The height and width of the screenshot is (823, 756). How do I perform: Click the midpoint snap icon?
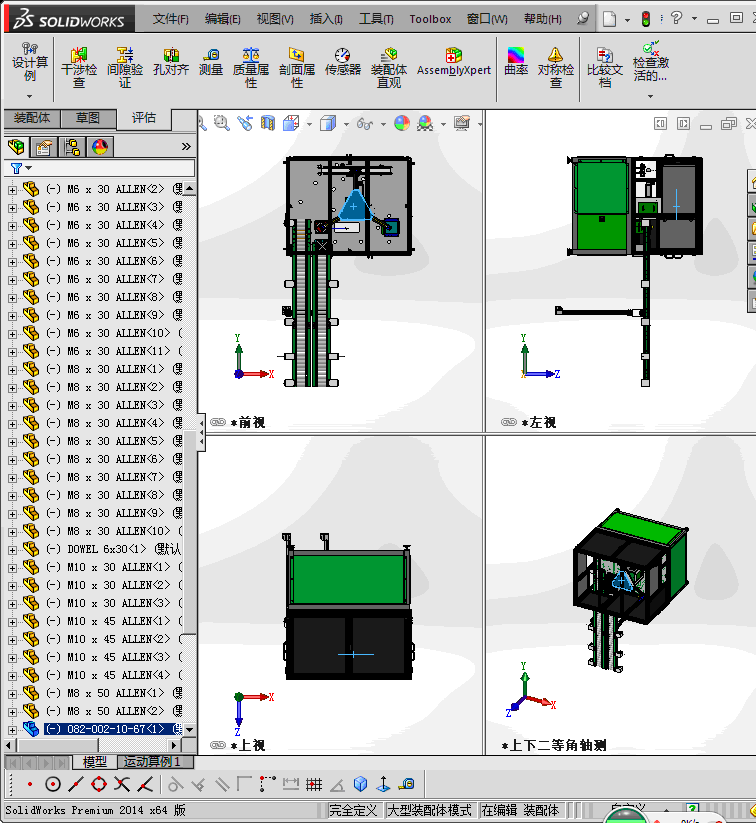[76, 784]
